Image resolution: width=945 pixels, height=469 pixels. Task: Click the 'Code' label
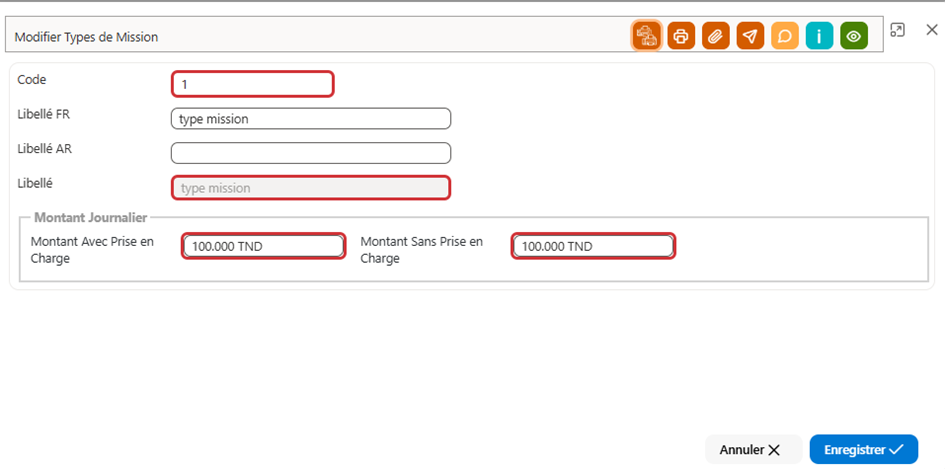coord(32,79)
